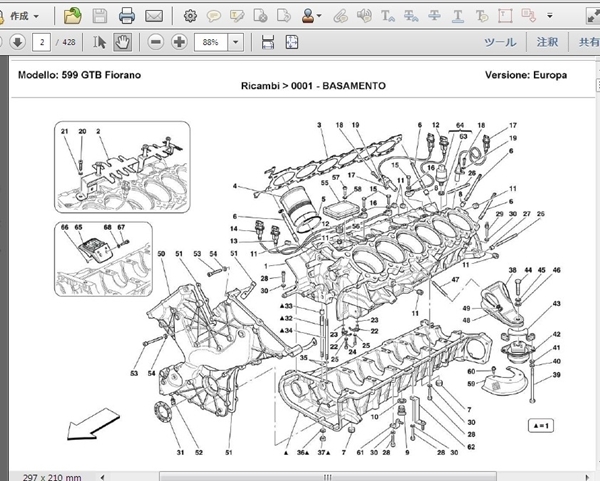Open the ツール (Tools) panel
The width and height of the screenshot is (600, 481).
click(x=500, y=42)
